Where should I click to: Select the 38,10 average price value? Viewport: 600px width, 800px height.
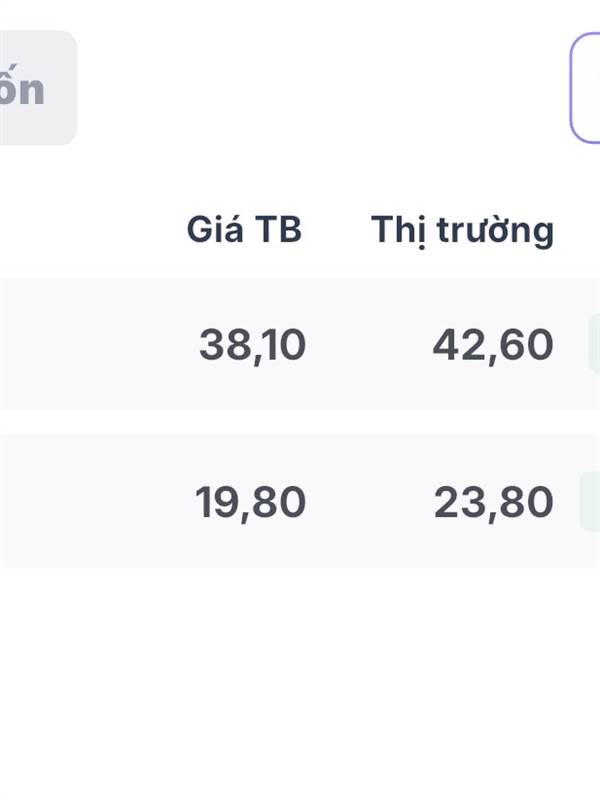(253, 345)
